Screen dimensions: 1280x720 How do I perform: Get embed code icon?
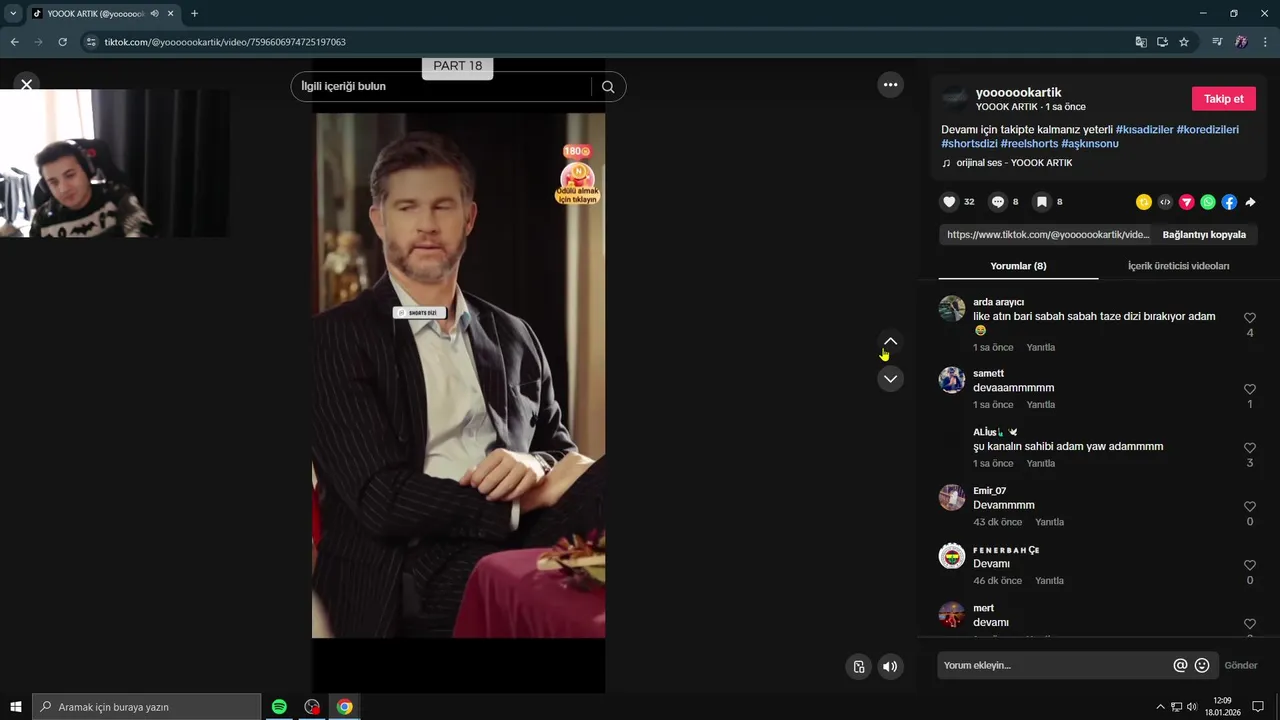[1165, 202]
